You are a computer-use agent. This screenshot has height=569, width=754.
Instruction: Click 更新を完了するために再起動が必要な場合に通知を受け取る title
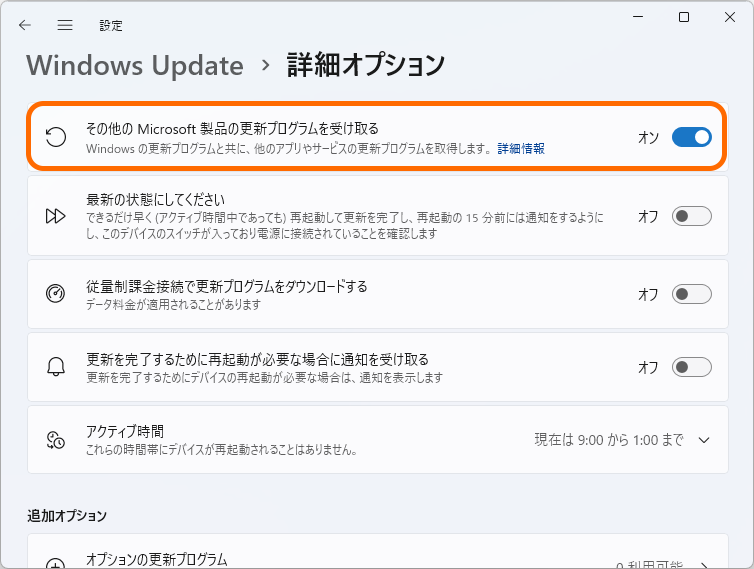tap(257, 360)
